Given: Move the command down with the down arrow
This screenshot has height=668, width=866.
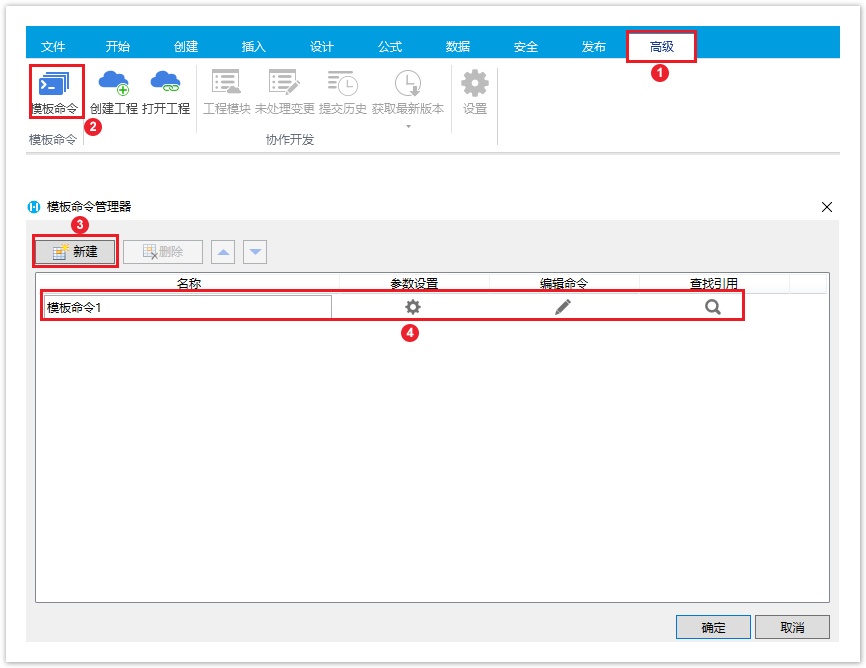Looking at the screenshot, I should point(255,252).
